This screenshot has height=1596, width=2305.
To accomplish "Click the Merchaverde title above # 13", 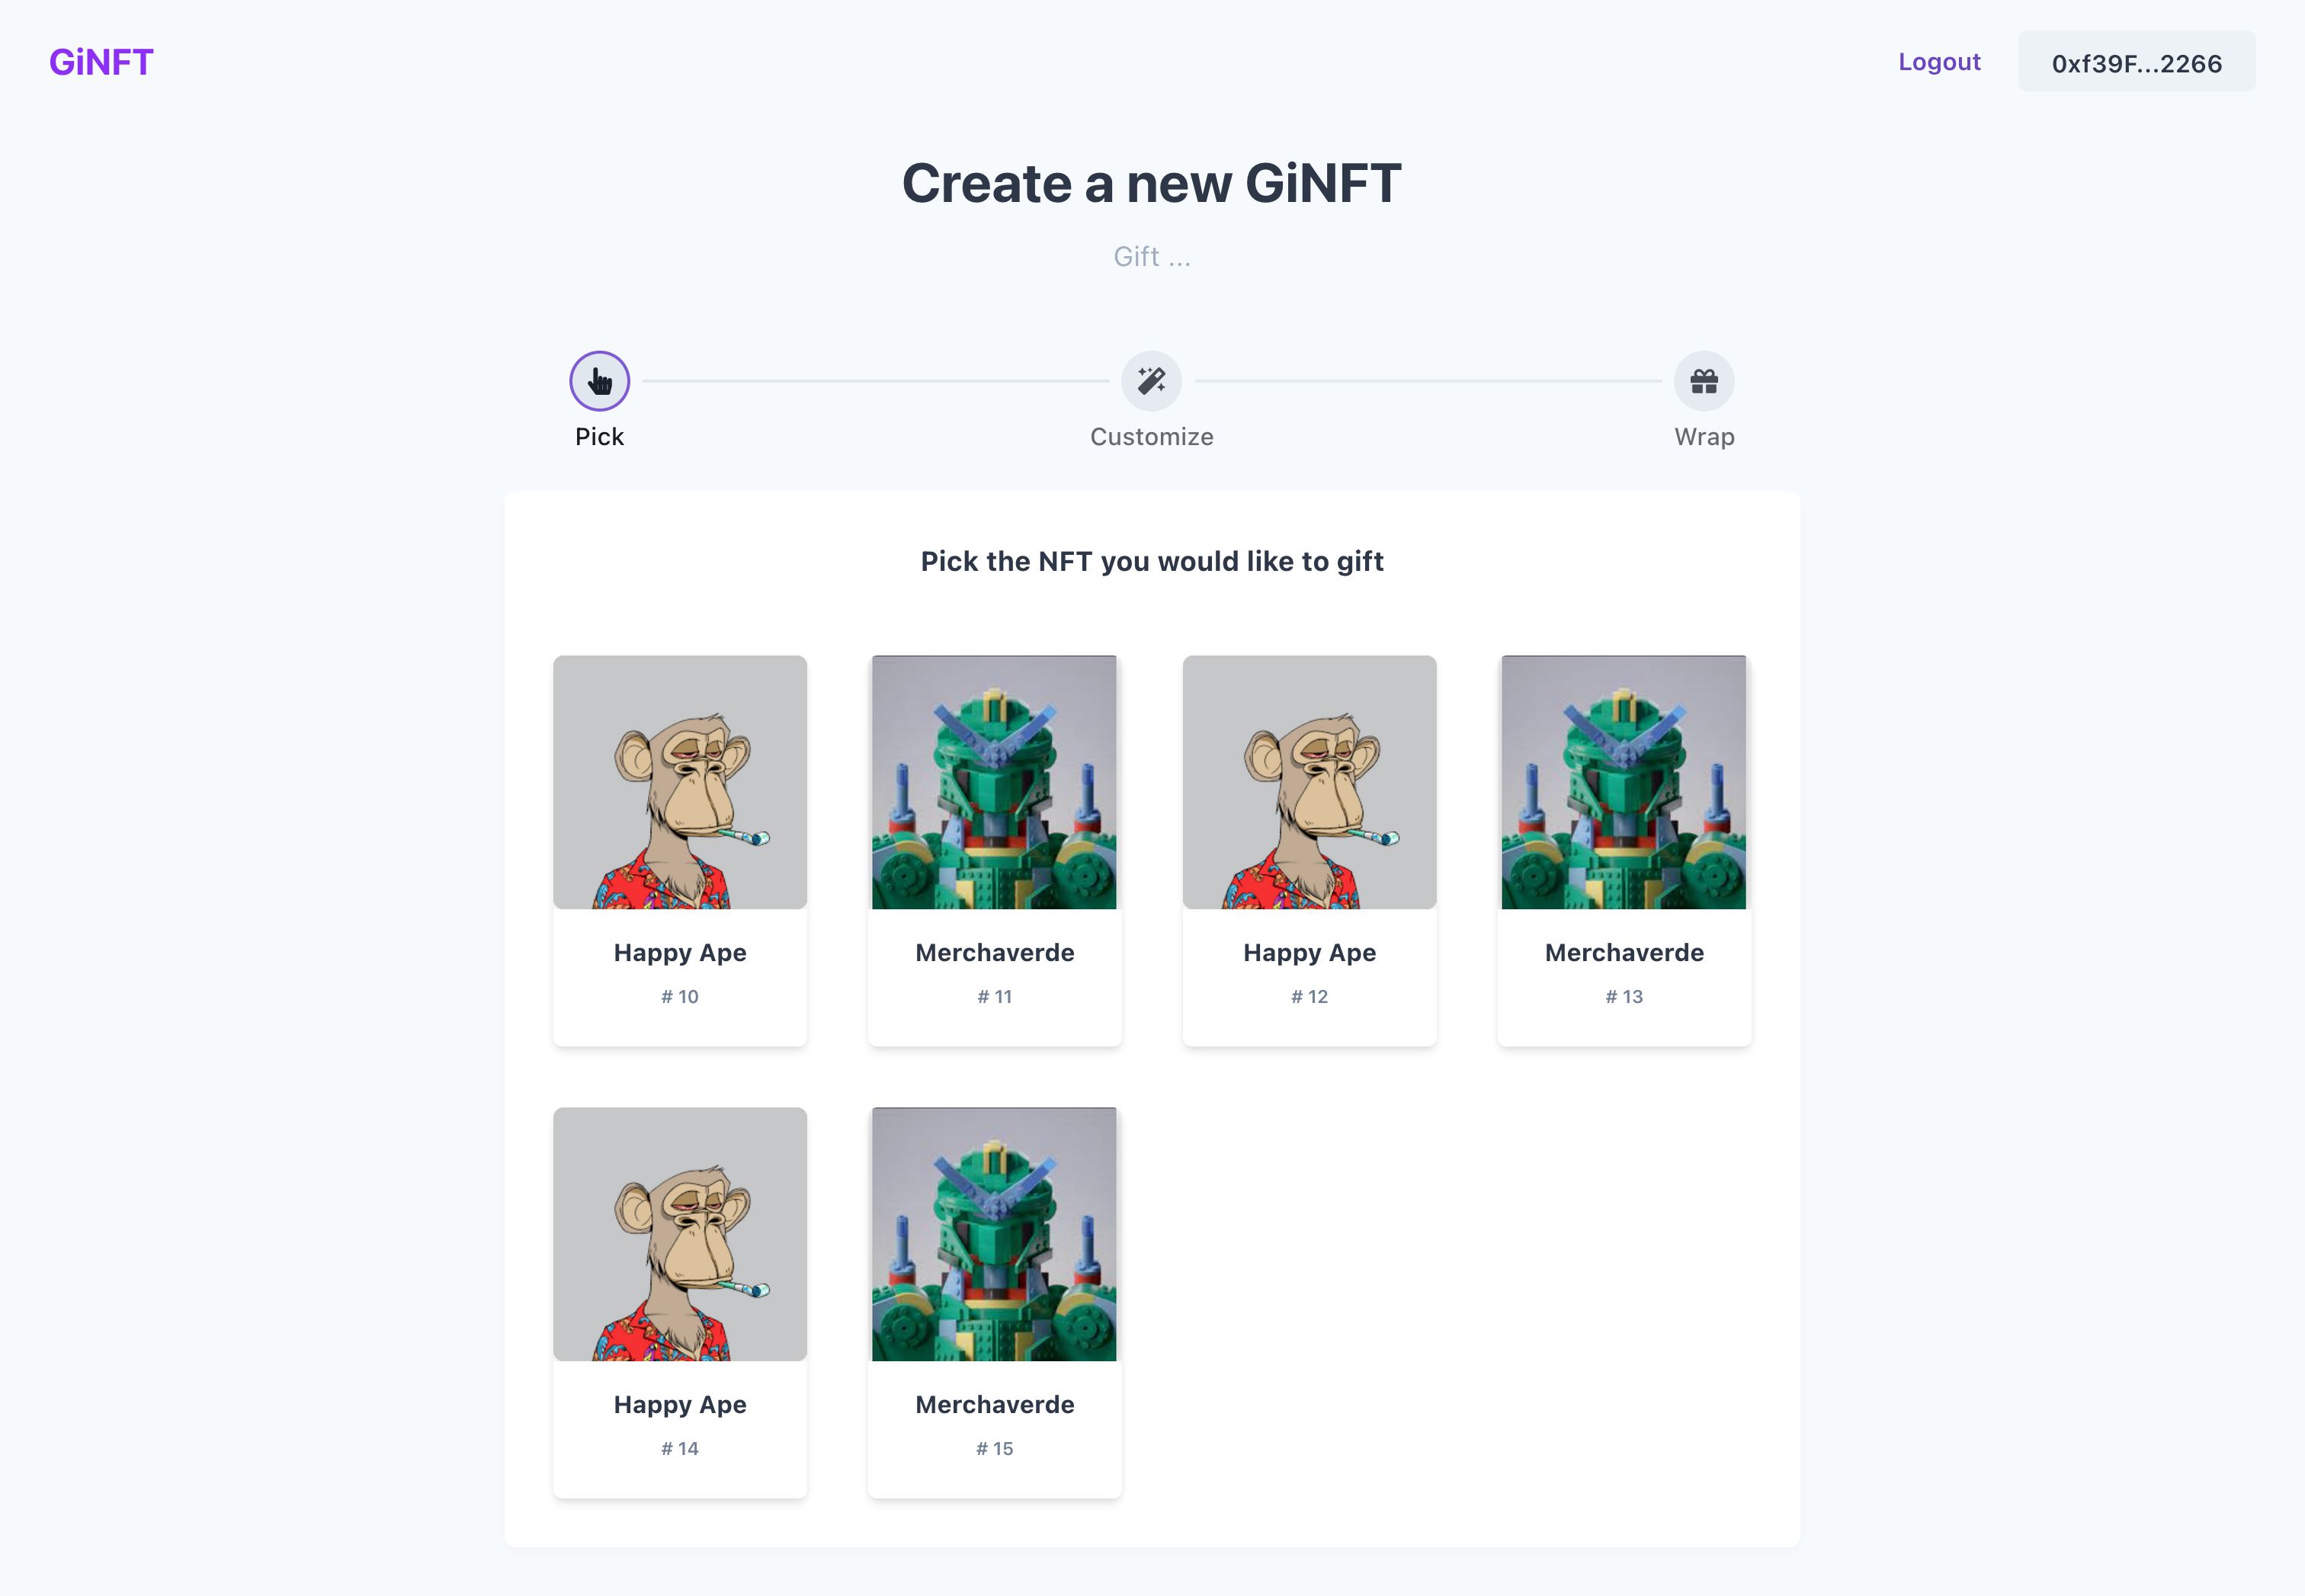I will (x=1624, y=953).
